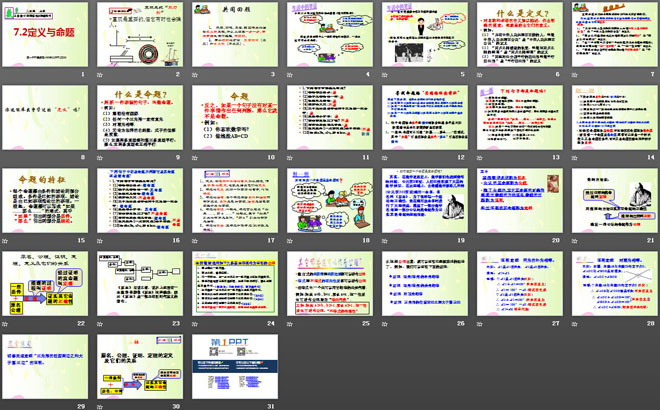The height and width of the screenshot is (410, 660).
Task: Click the animation star under slide 10
Action: [x=195, y=158]
